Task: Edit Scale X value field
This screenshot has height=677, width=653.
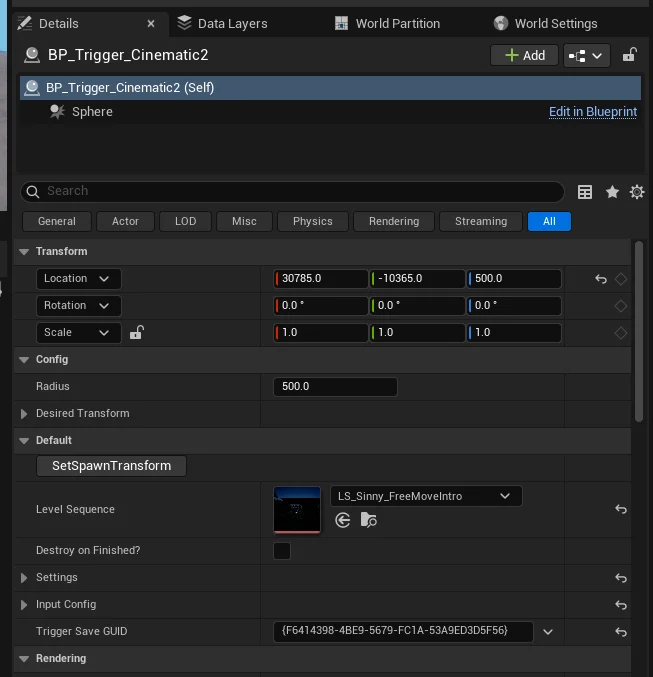Action: click(320, 332)
